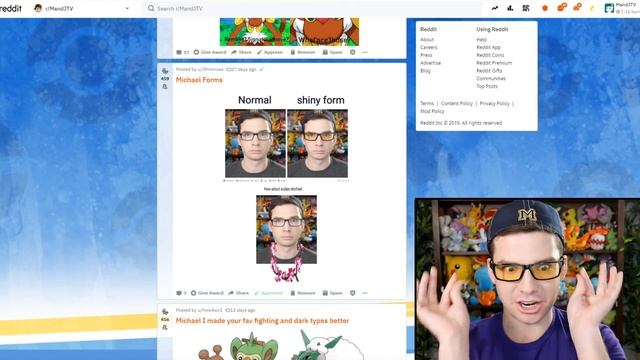Open the Pokemon image on bottom post
This screenshot has width=640, height=360.
pyautogui.click(x=282, y=345)
